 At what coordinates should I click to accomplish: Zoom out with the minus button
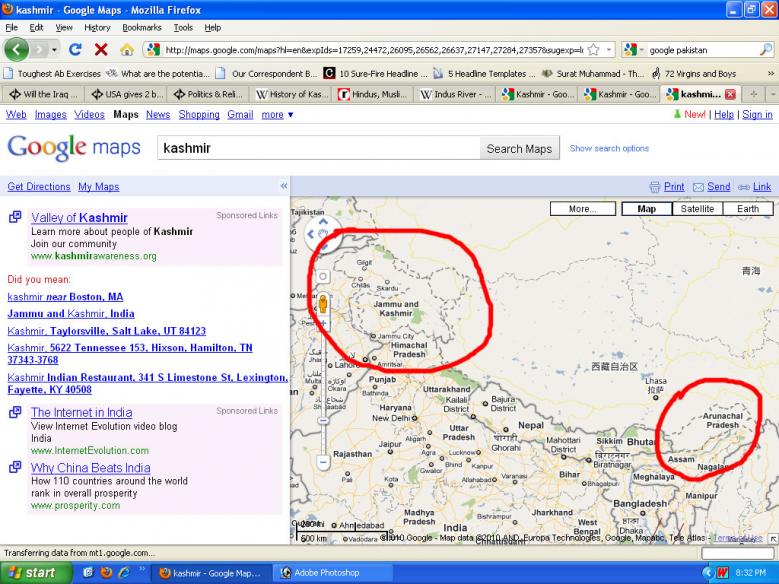click(323, 463)
